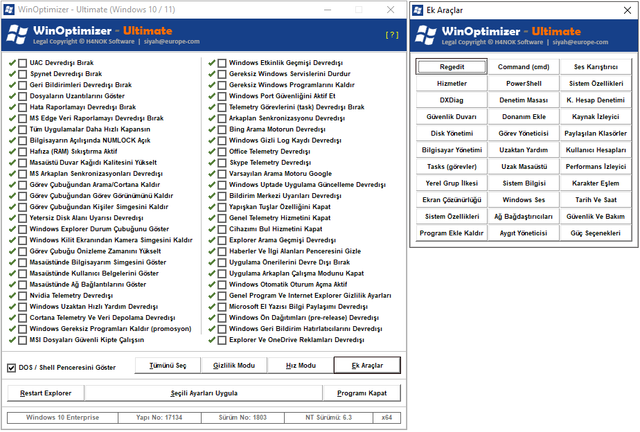This screenshot has height=432, width=640.
Task: Launch Regedit from Ek Araçlar
Action: click(x=452, y=67)
